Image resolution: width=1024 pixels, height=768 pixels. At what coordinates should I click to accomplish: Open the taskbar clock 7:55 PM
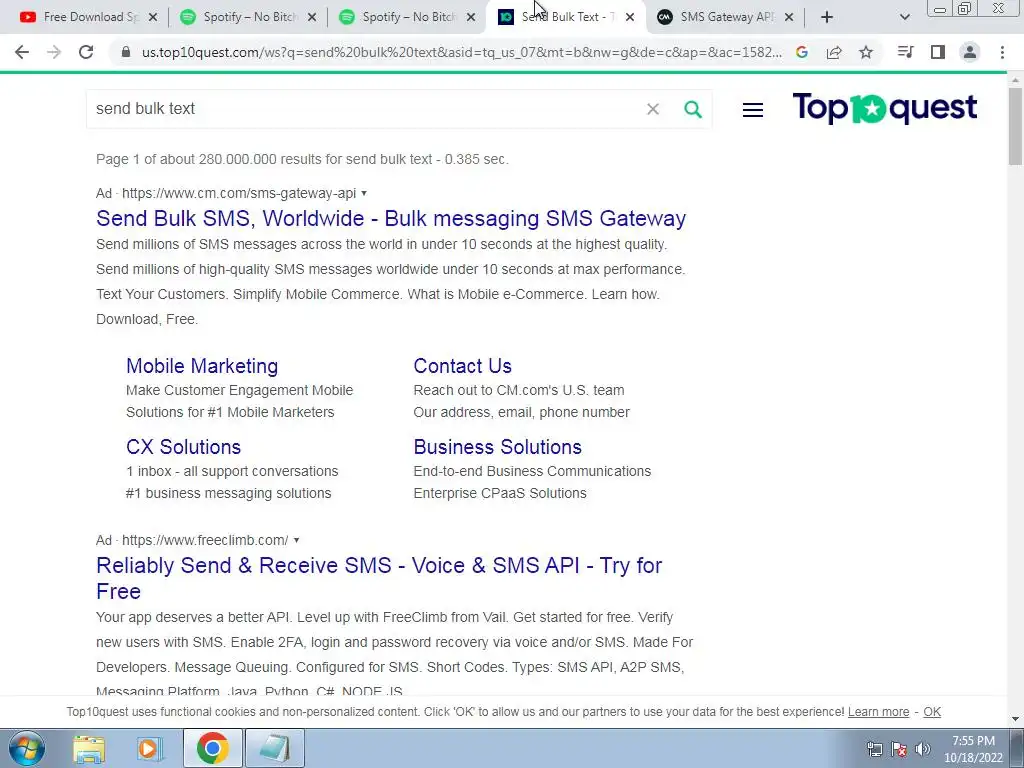click(973, 748)
